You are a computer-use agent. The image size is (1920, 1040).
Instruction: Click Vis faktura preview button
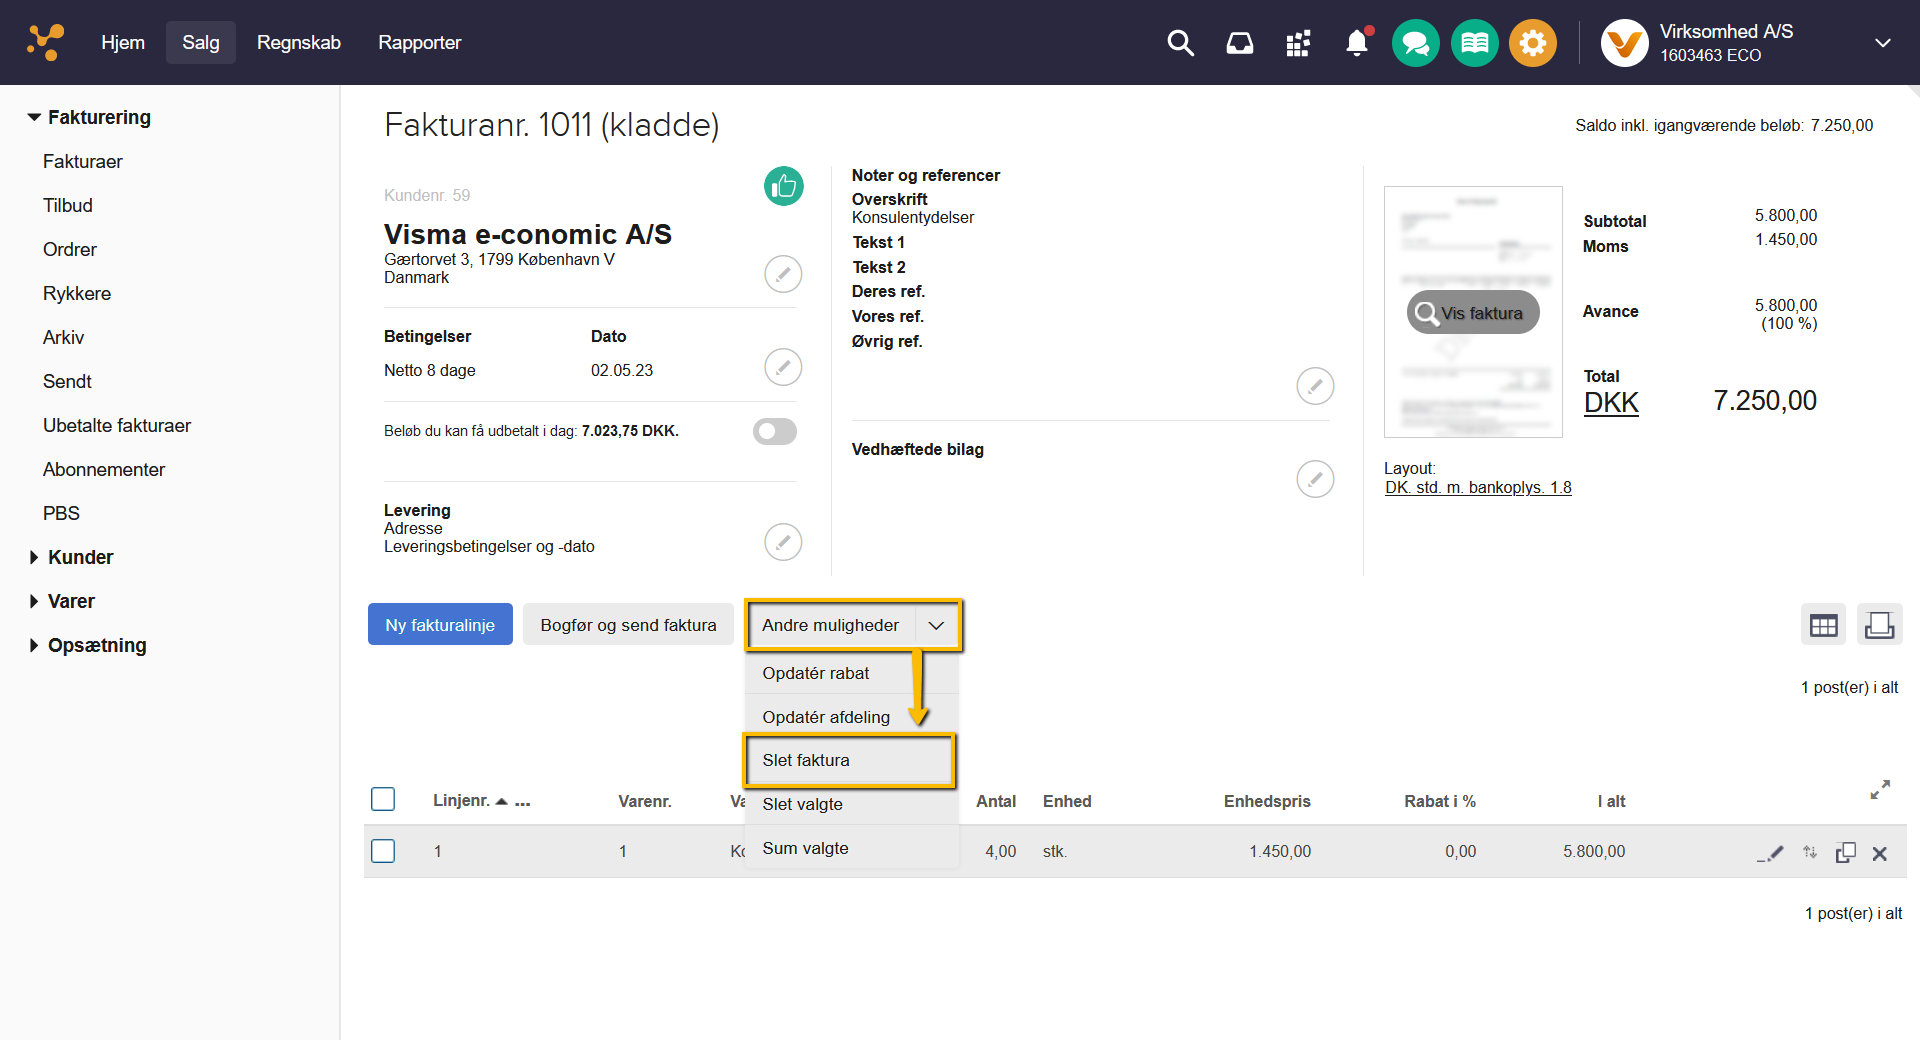click(1473, 313)
